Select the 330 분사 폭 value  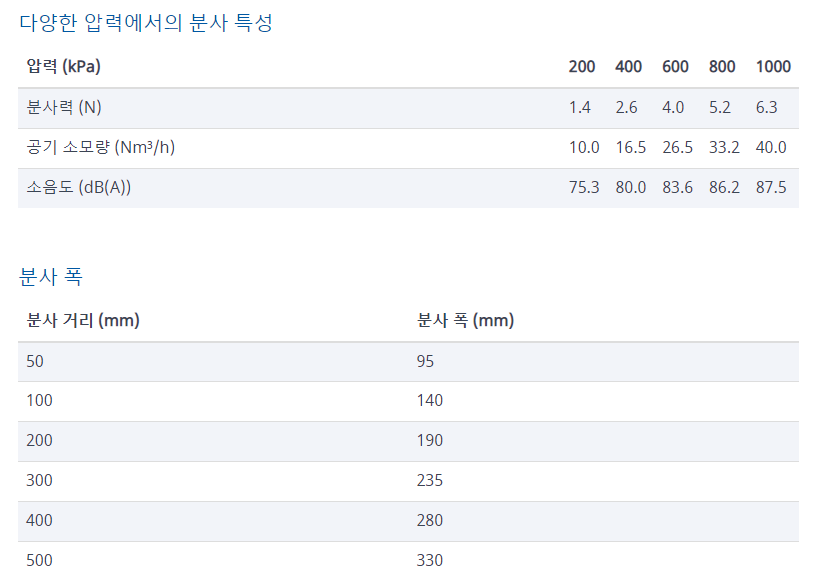(x=430, y=561)
